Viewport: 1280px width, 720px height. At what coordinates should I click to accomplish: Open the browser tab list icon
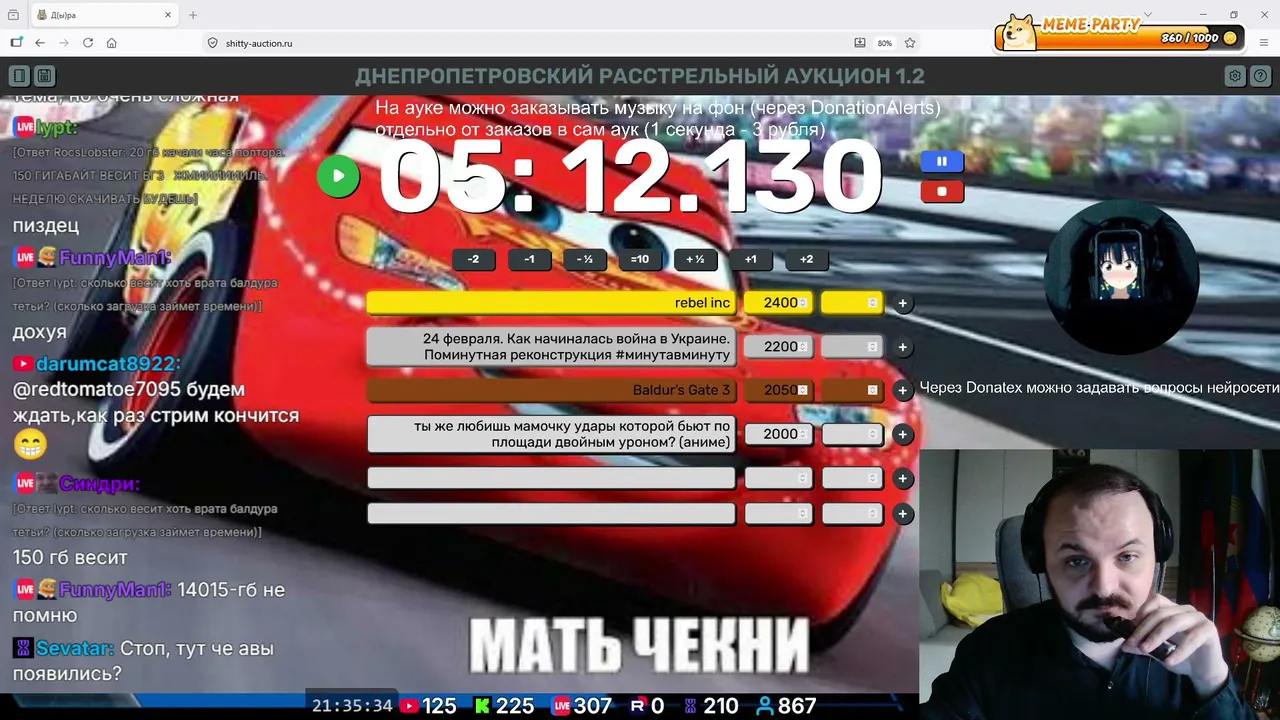tap(13, 15)
